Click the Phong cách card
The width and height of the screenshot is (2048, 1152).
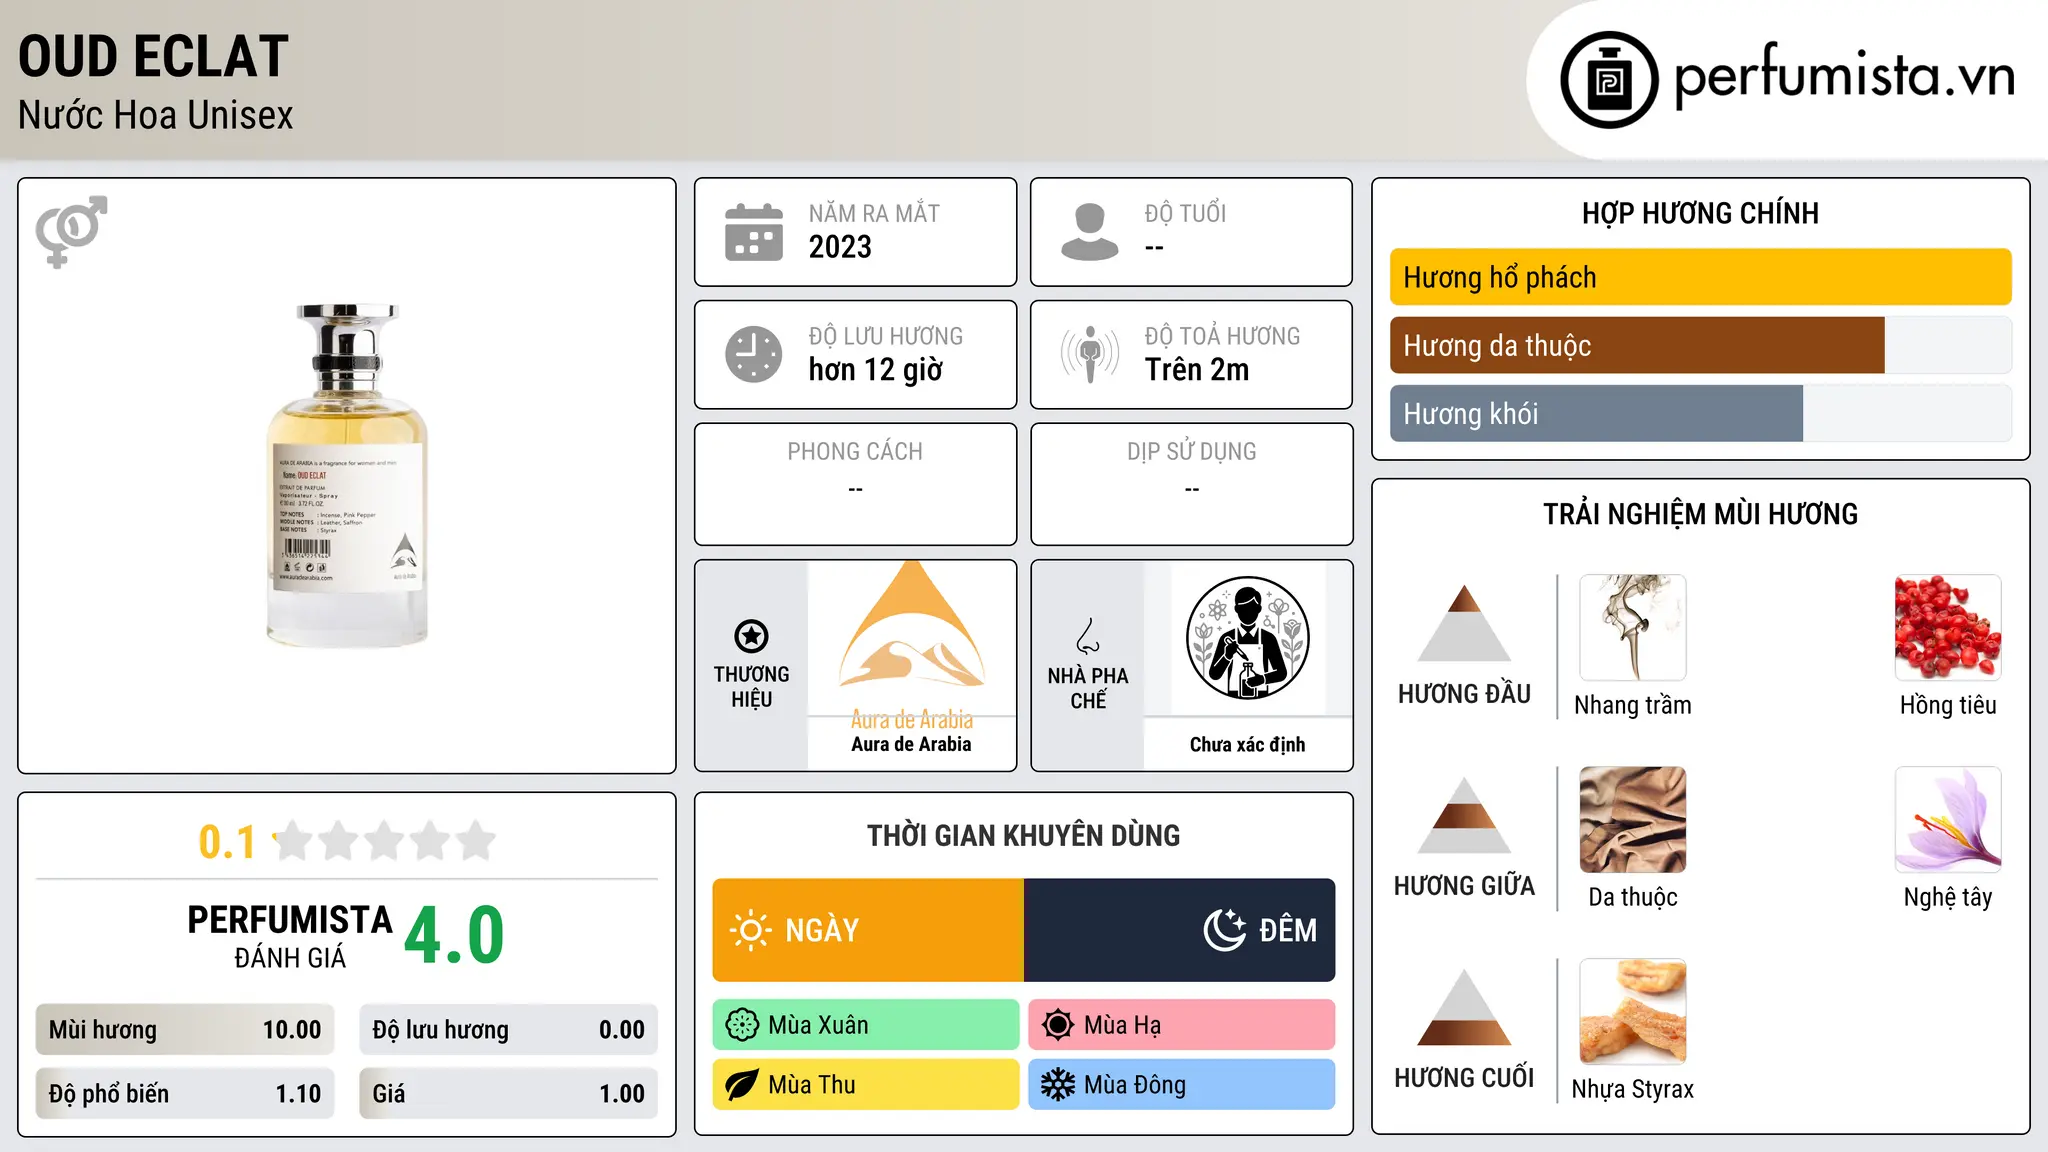point(856,484)
